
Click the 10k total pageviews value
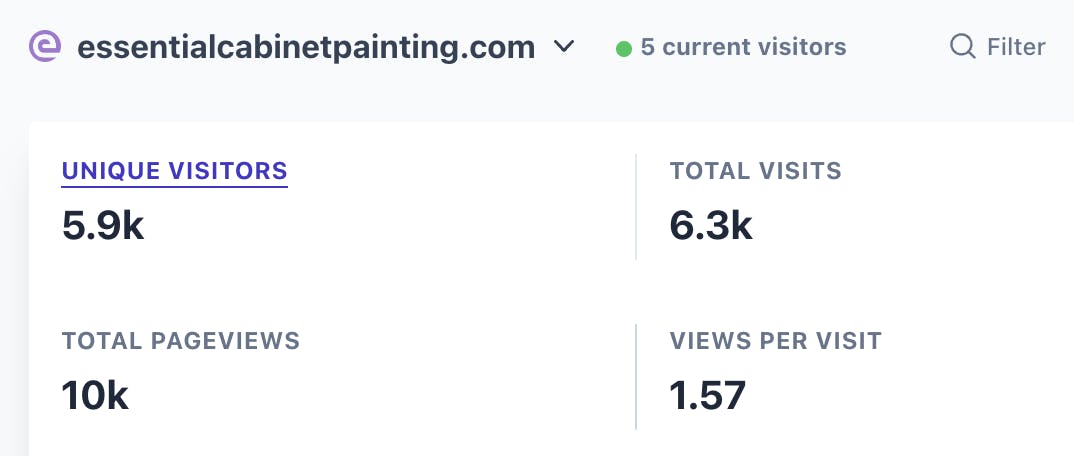(x=95, y=396)
